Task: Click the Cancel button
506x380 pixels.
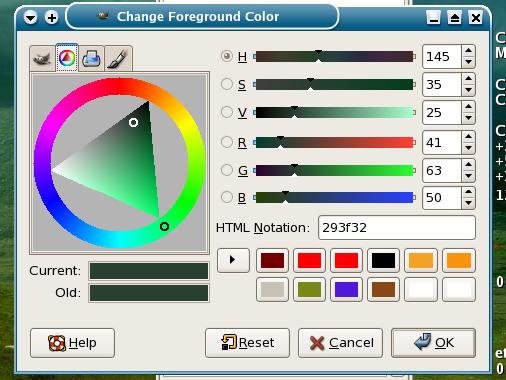Action: 340,343
